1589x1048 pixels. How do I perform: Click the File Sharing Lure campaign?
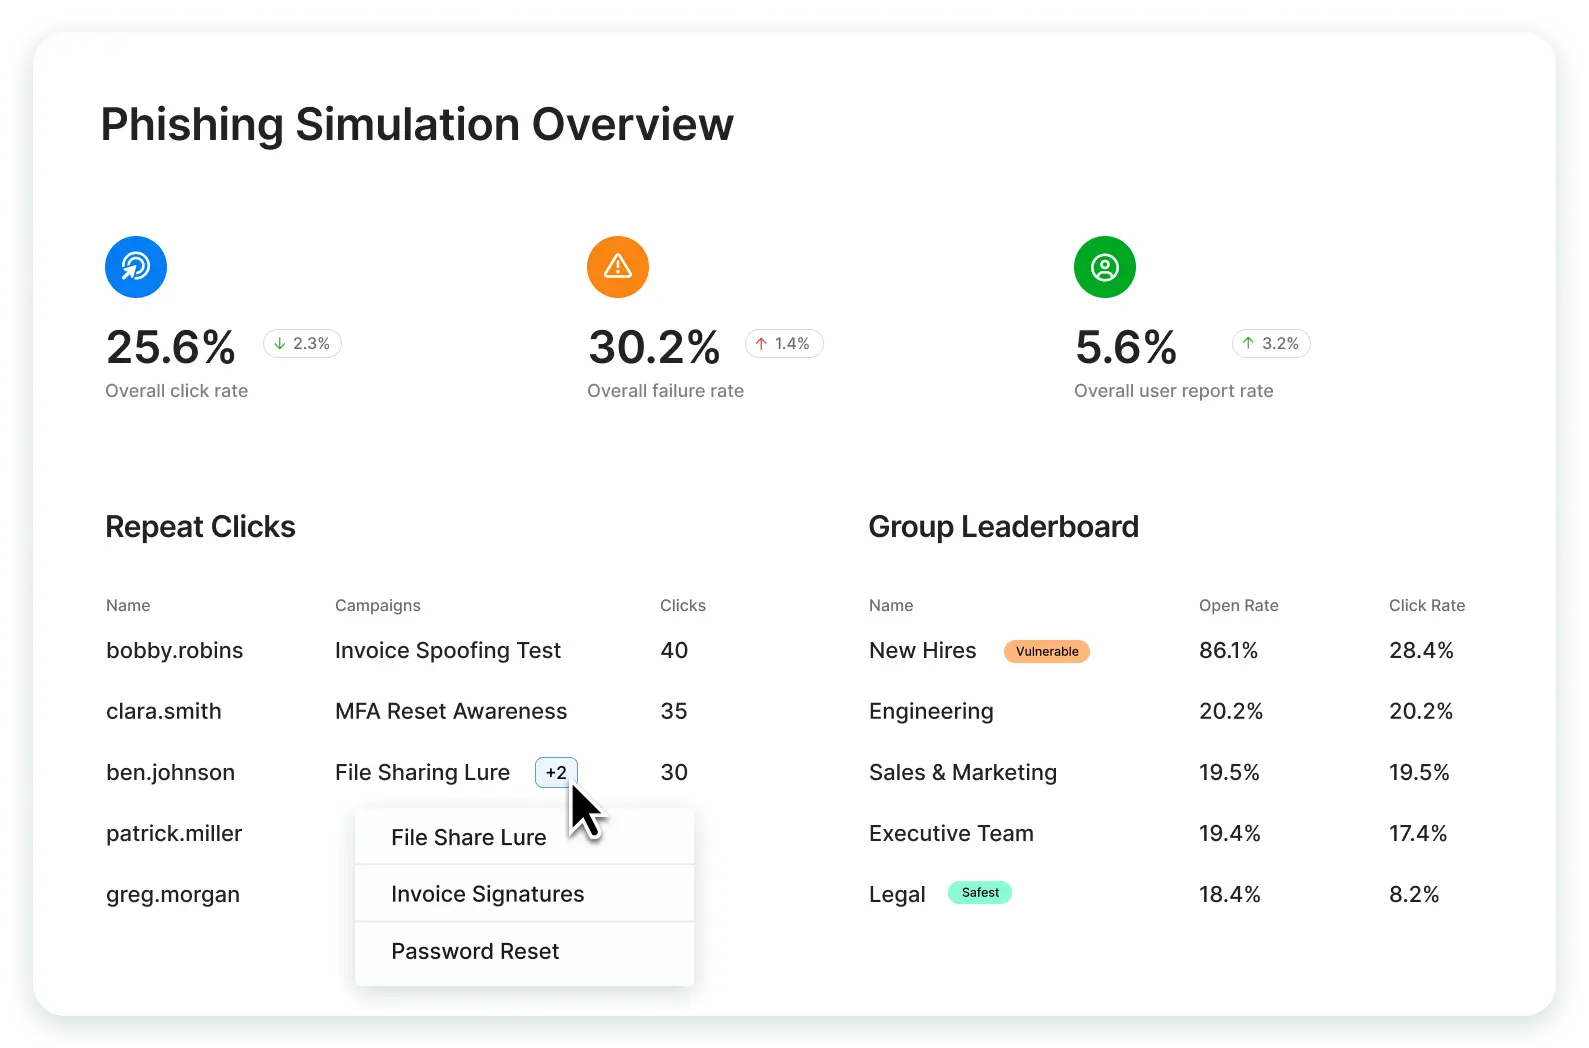pyautogui.click(x=423, y=772)
